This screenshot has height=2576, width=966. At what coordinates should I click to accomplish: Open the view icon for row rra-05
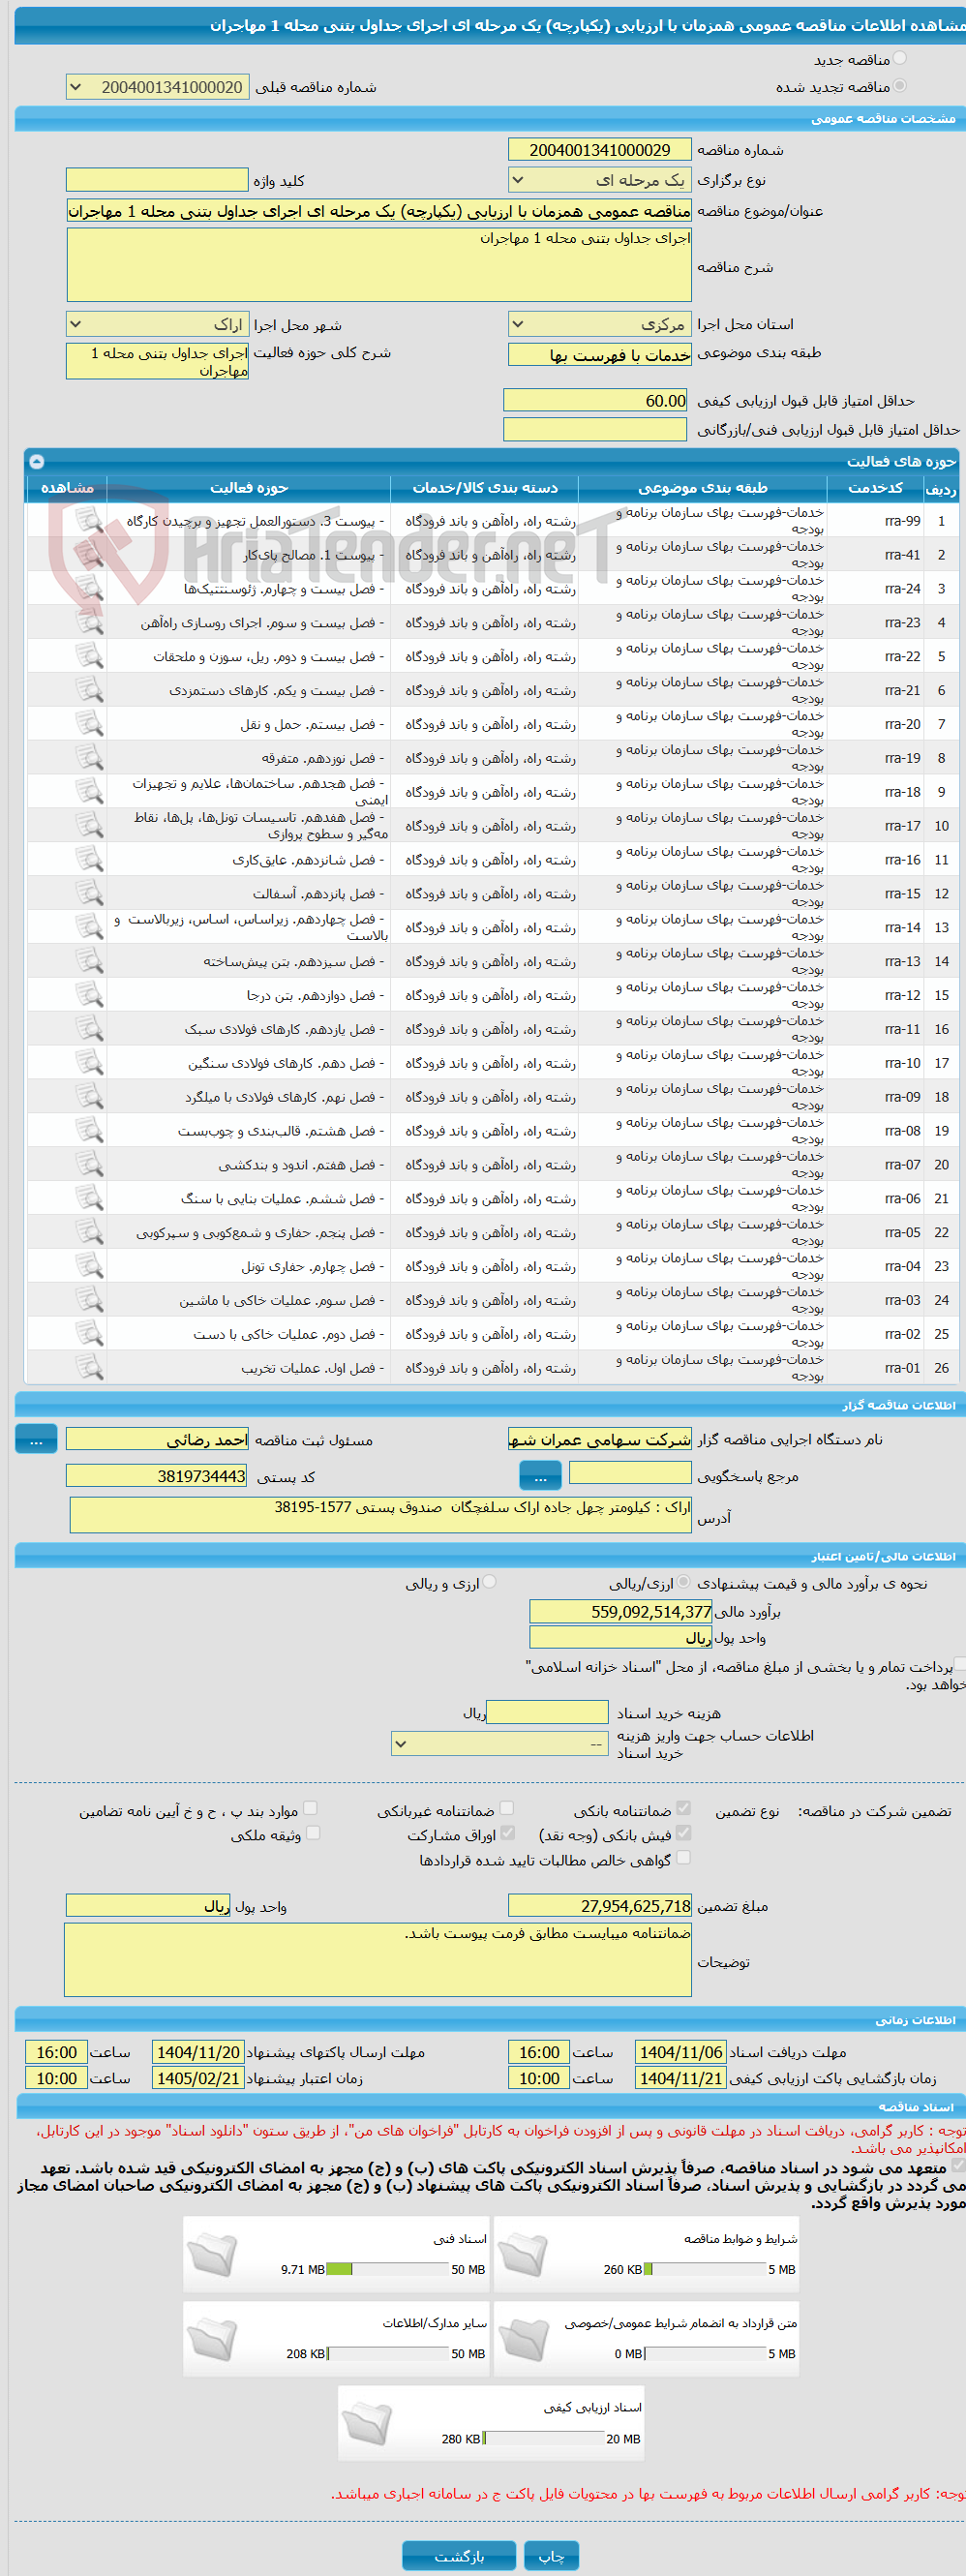tap(89, 1232)
